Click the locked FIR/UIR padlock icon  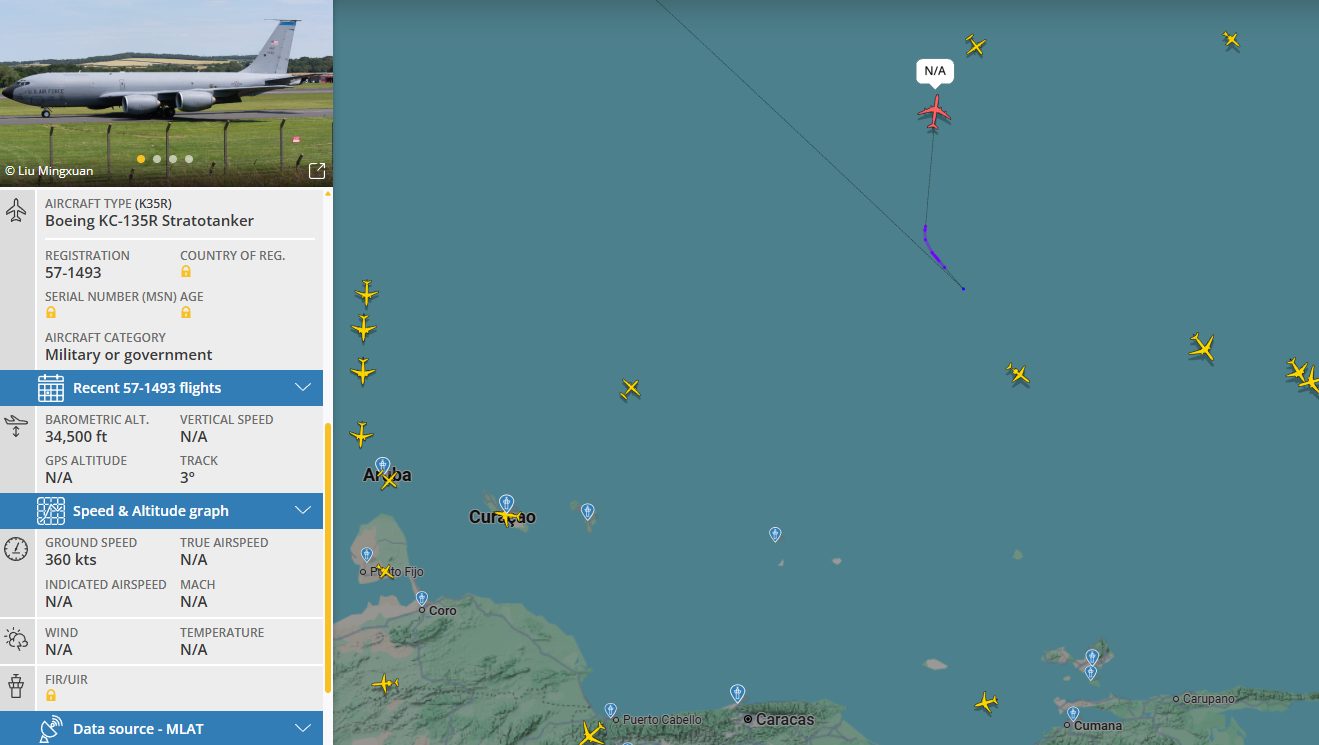tap(51, 695)
